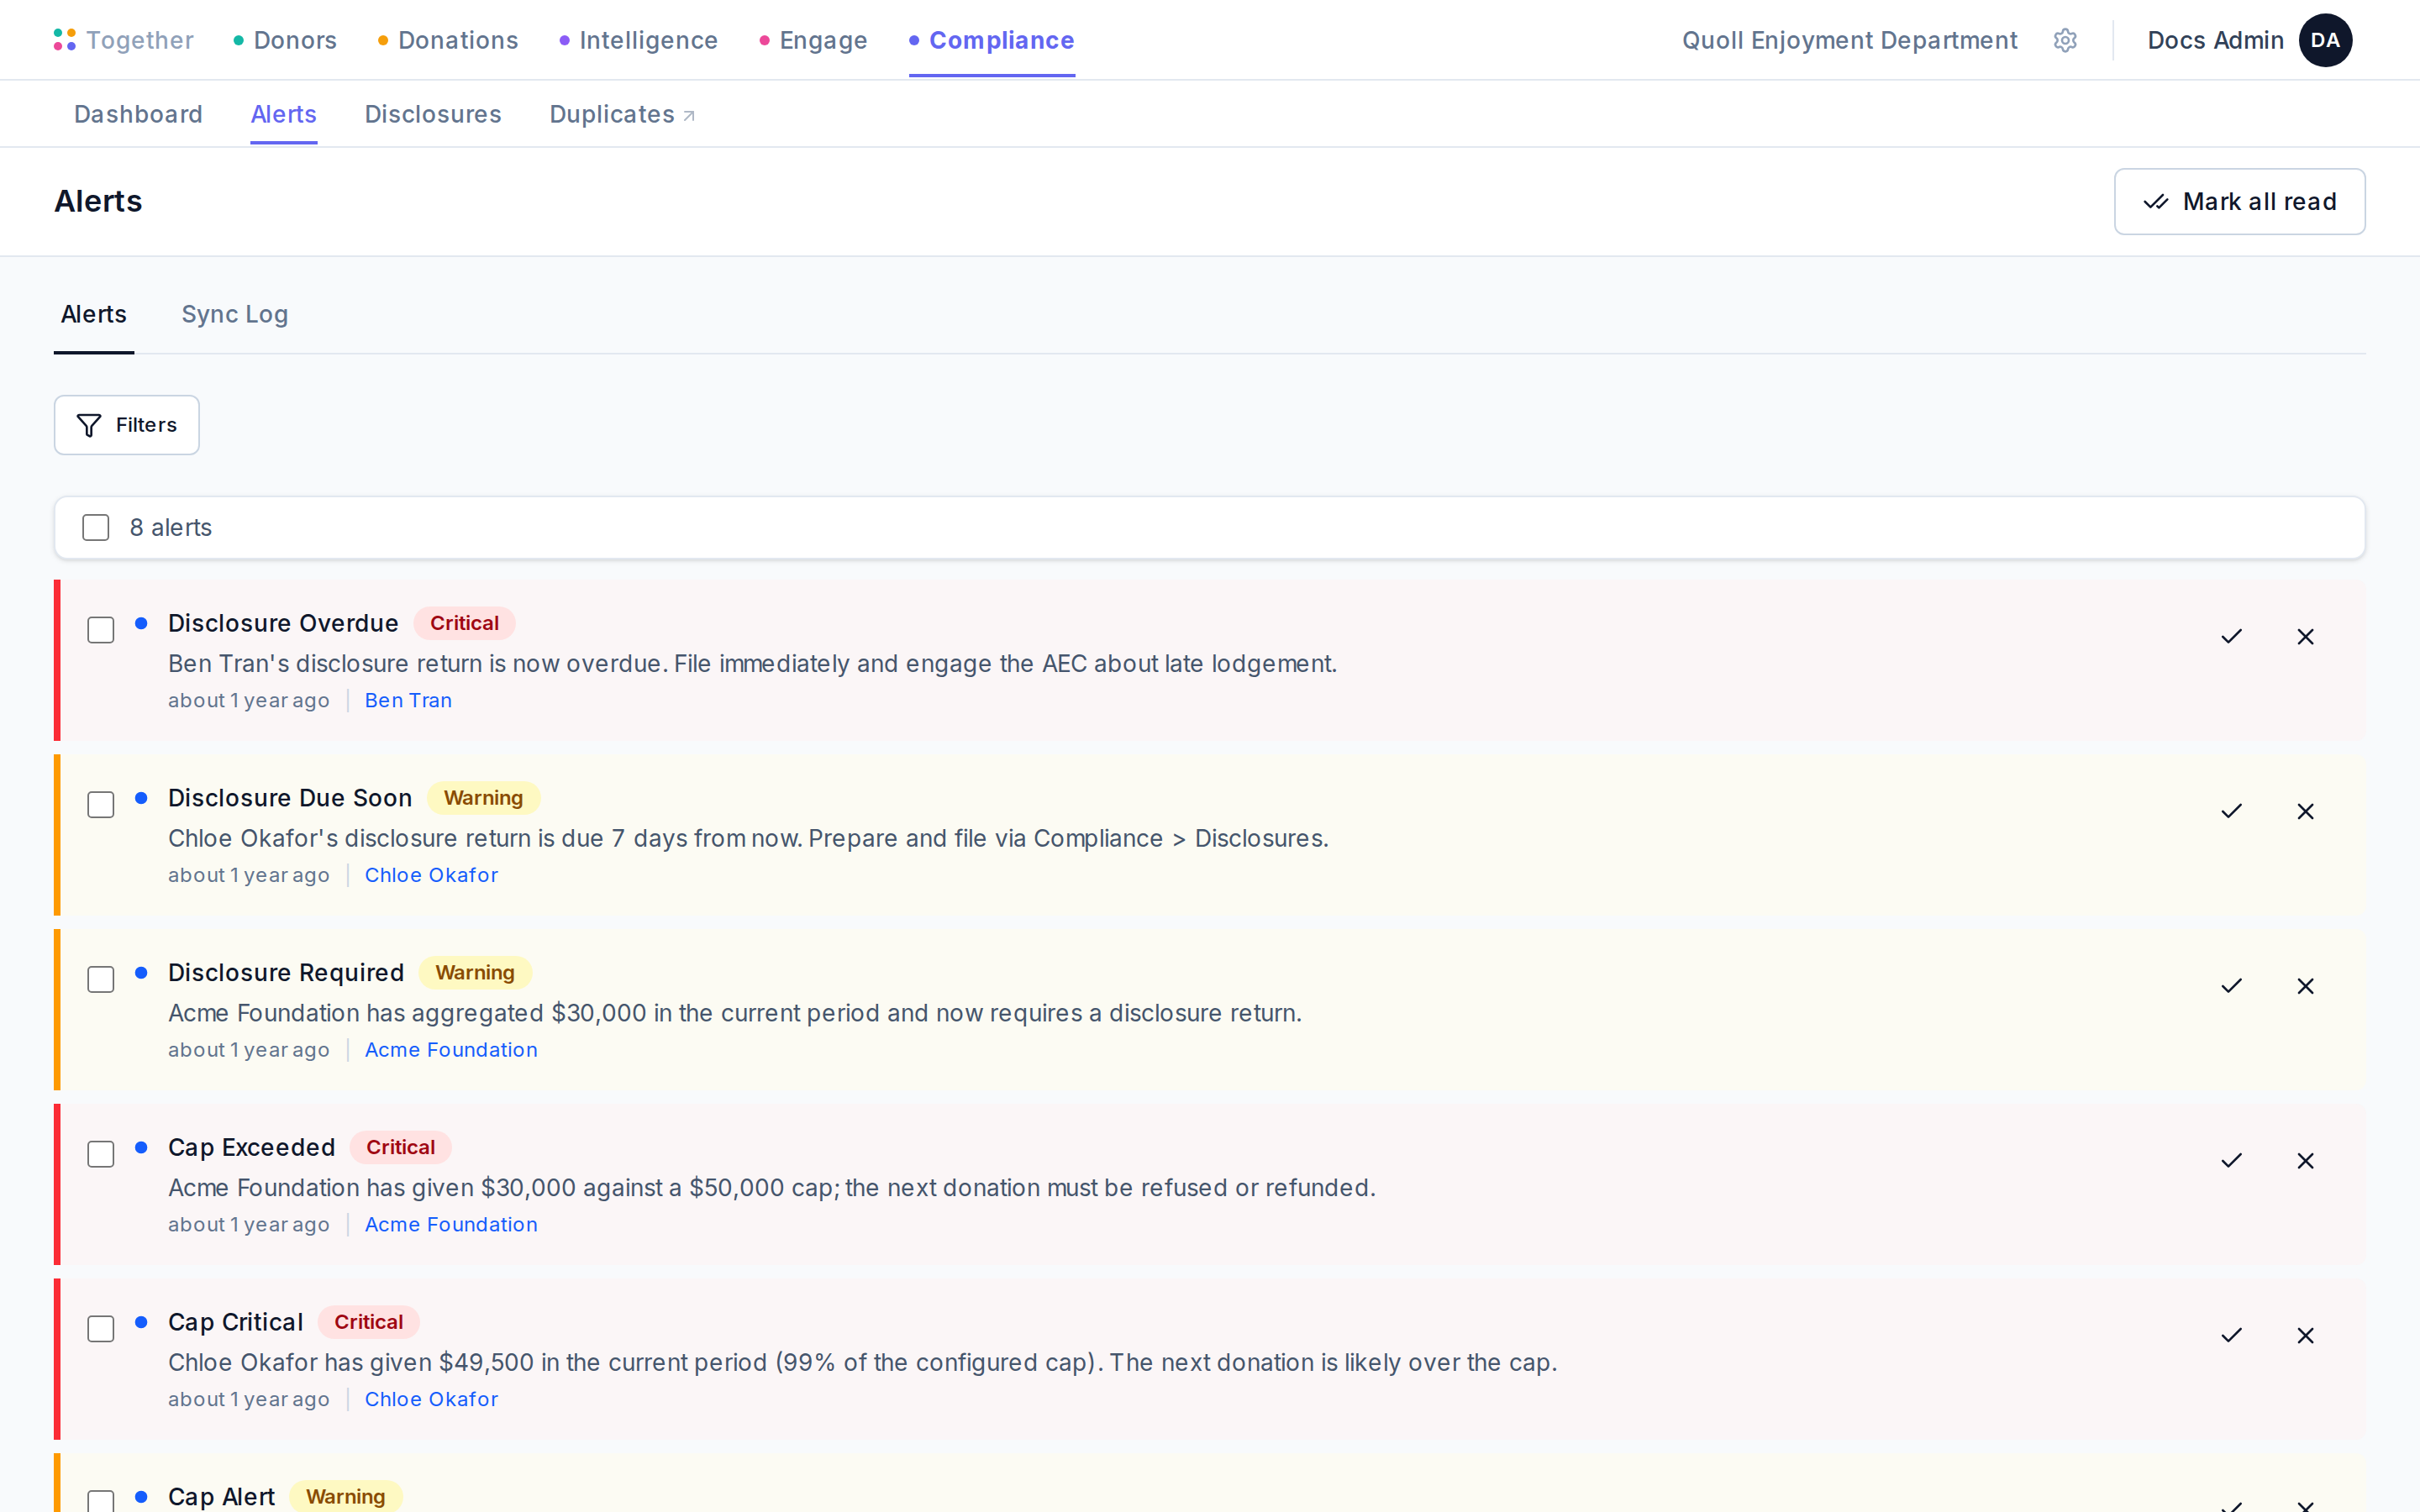Dismiss the Disclosure Due Soon alert
This screenshot has height=1512, width=2420.
click(x=2305, y=811)
